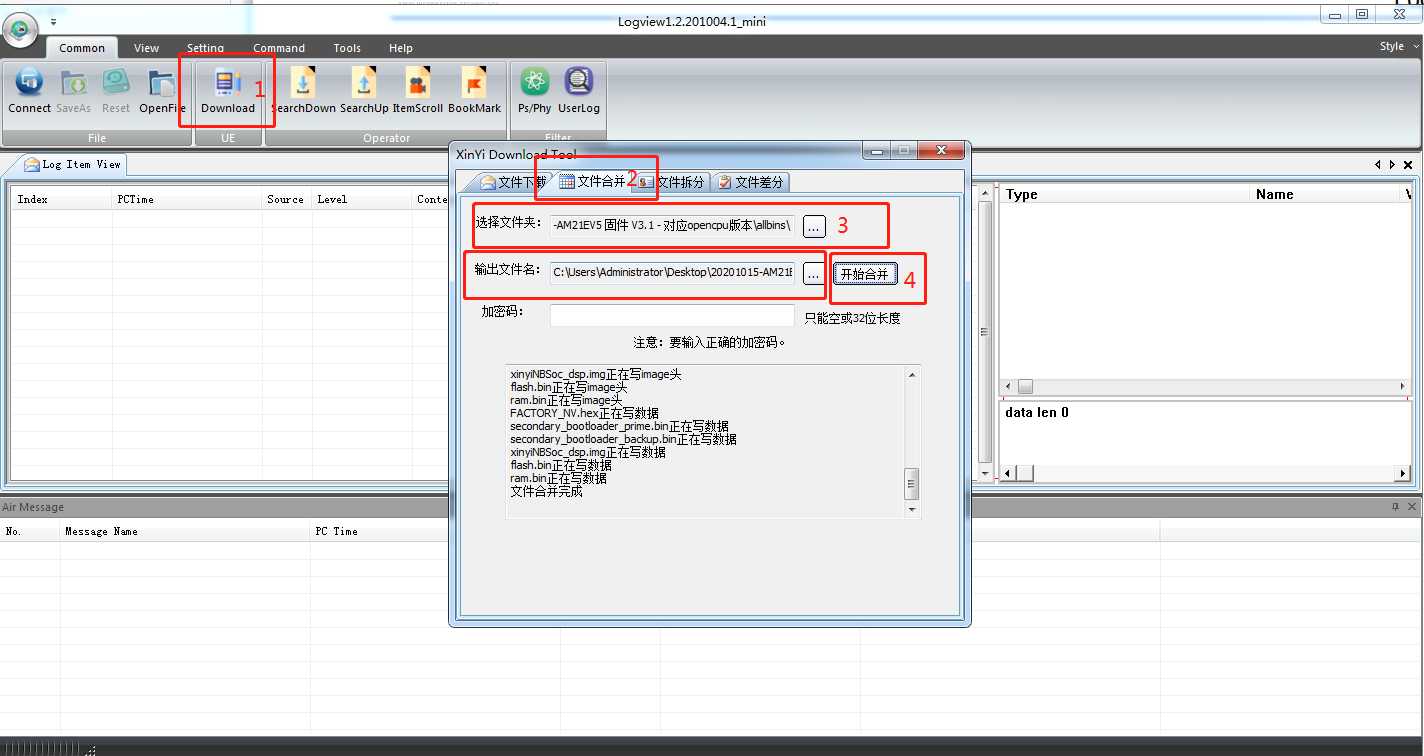This screenshot has width=1424, height=756.
Task: Click the secondary_bootloader_backup.bin log line
Action: [623, 439]
